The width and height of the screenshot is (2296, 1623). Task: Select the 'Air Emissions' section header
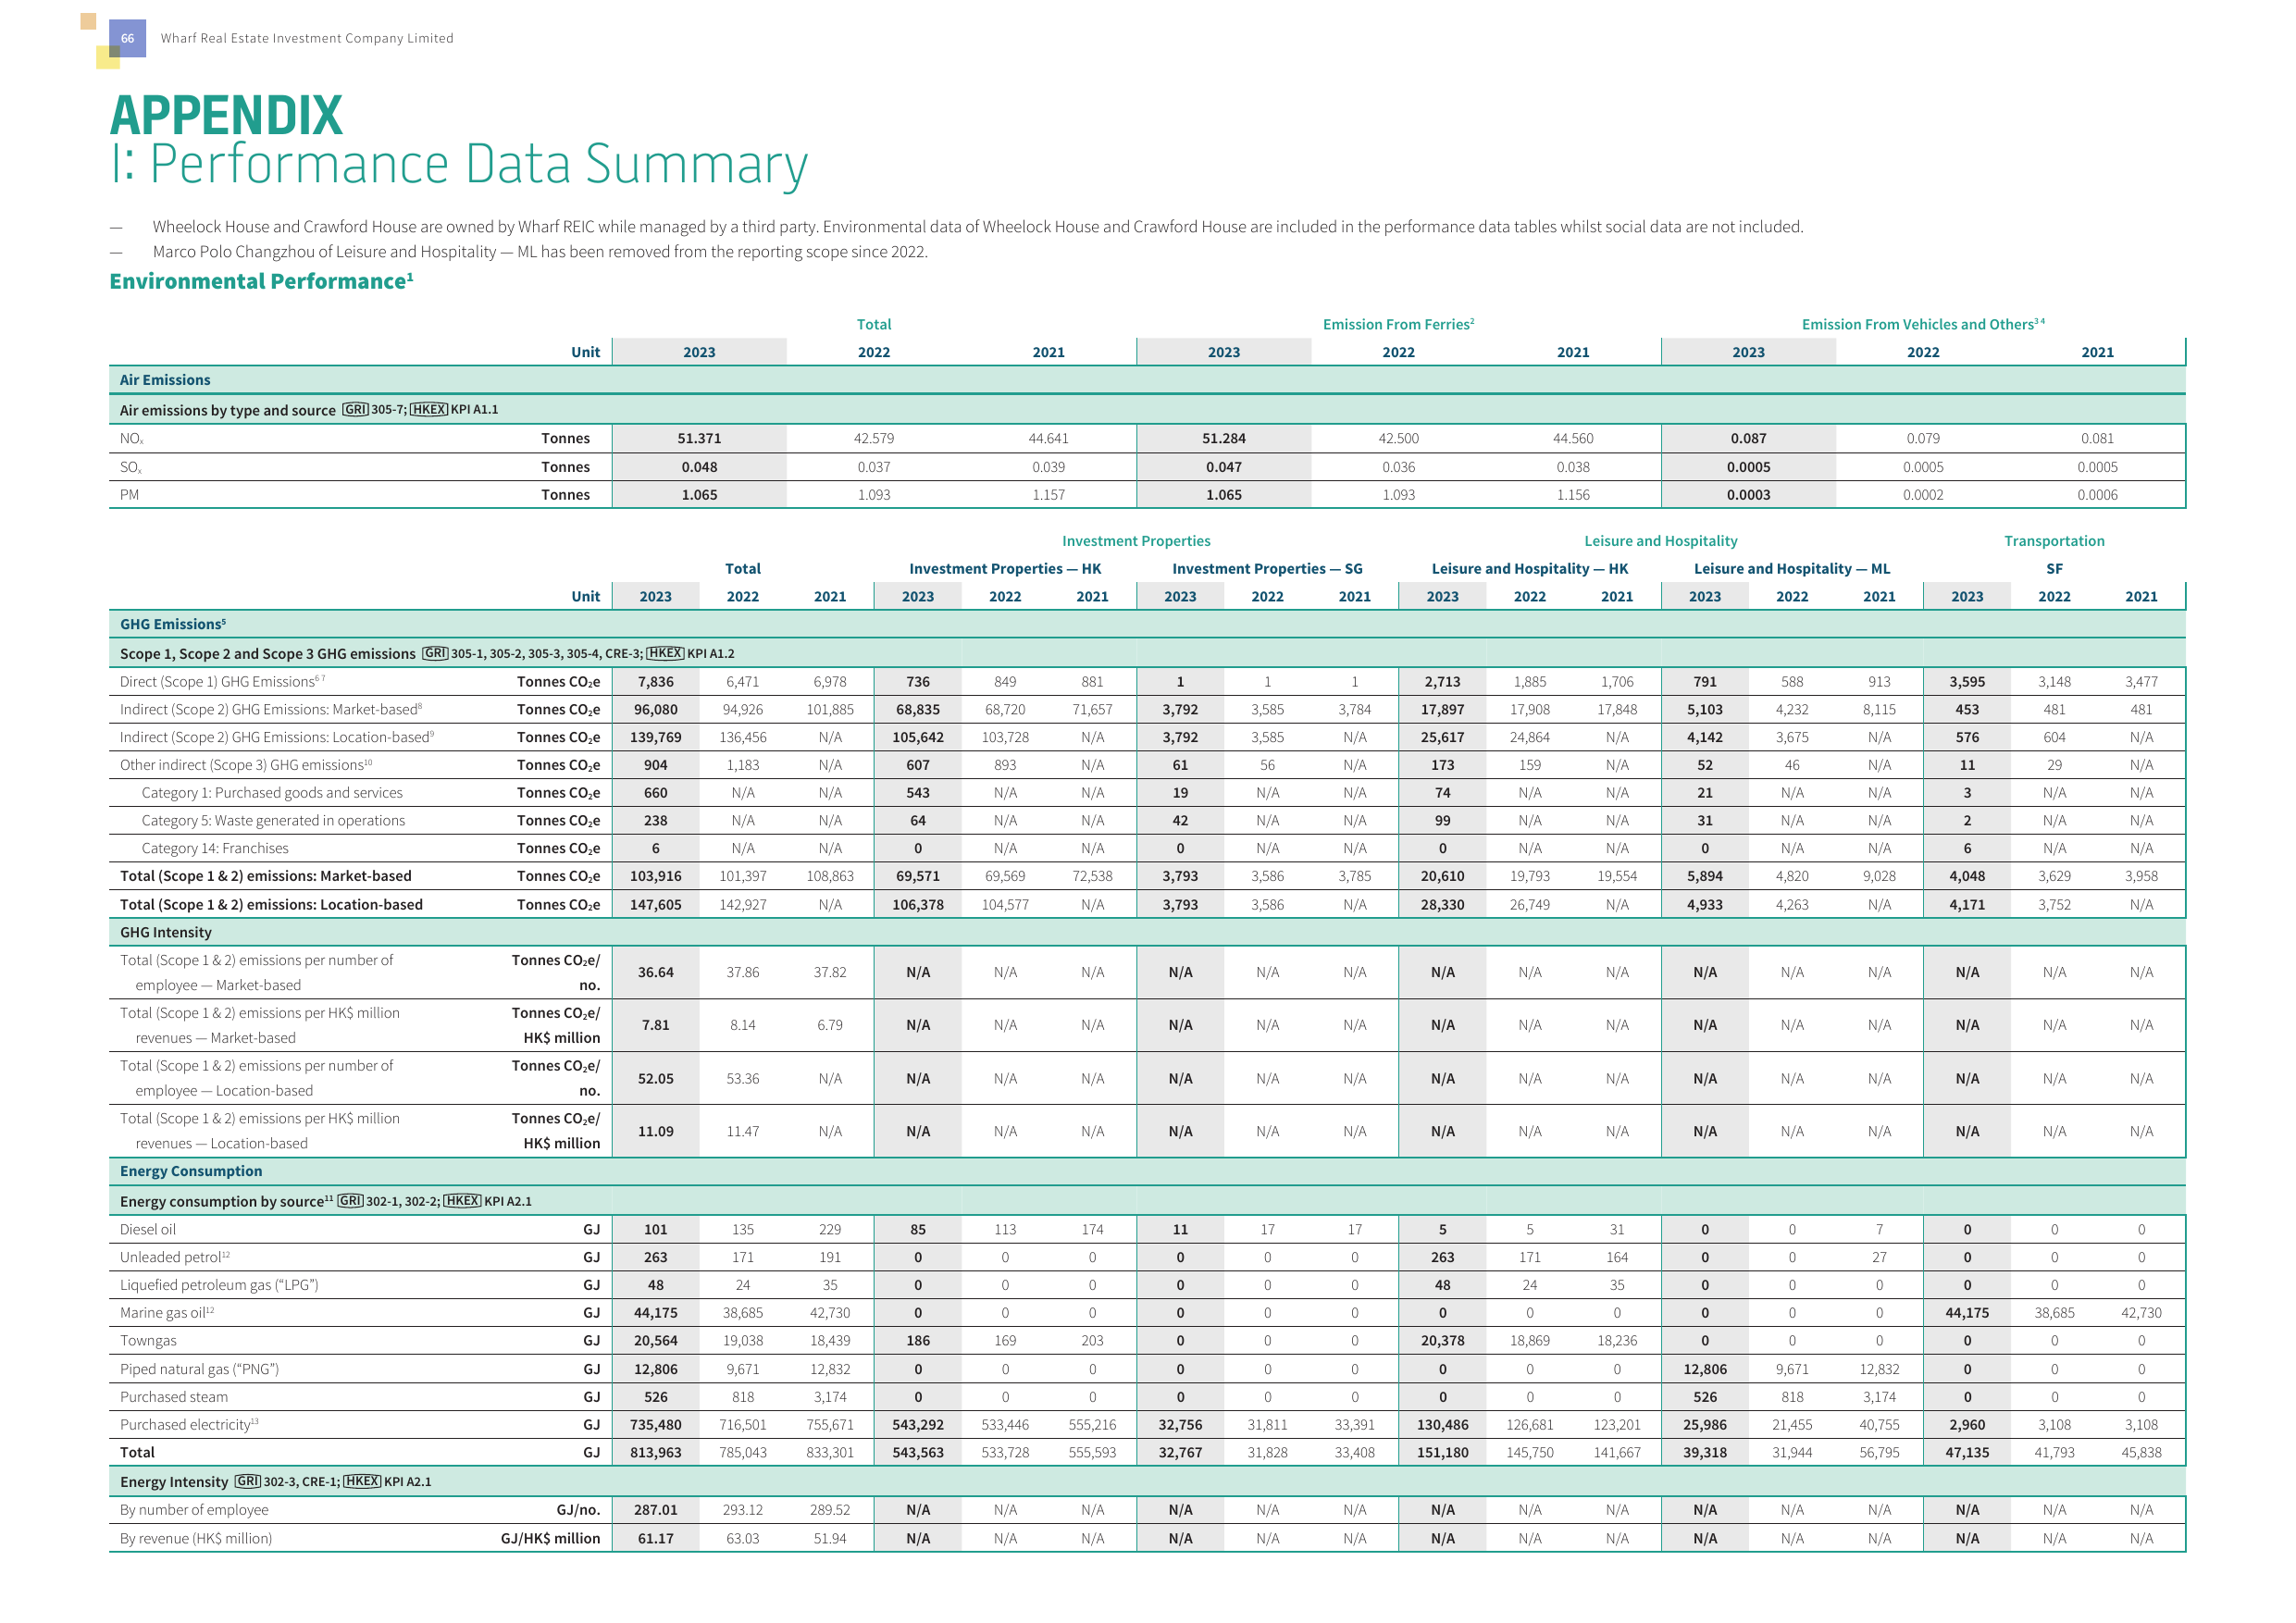[x=165, y=380]
